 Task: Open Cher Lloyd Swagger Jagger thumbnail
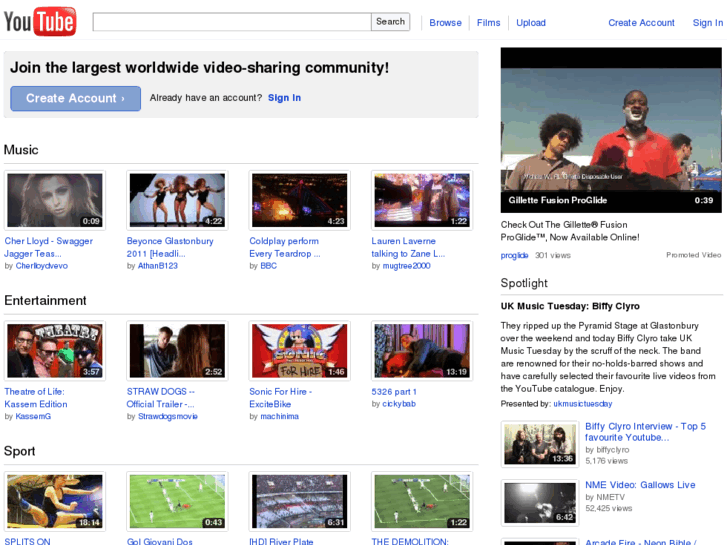pos(55,200)
